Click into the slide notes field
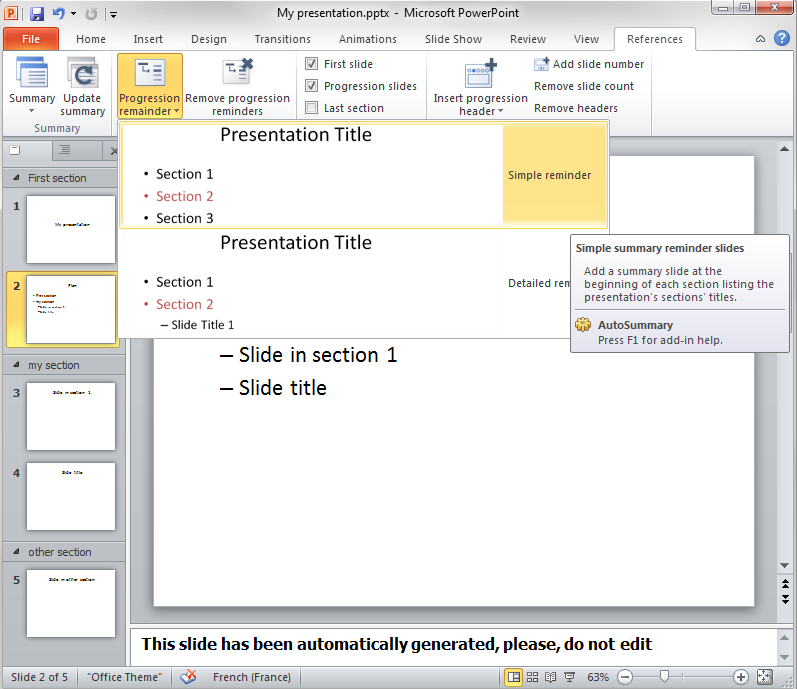This screenshot has height=689, width=797. pos(453,647)
